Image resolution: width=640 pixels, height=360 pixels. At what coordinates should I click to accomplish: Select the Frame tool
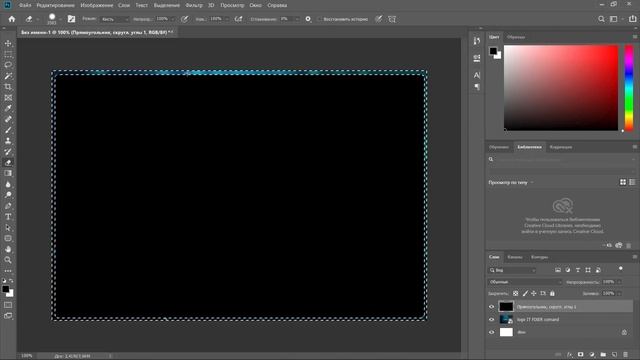coord(8,98)
